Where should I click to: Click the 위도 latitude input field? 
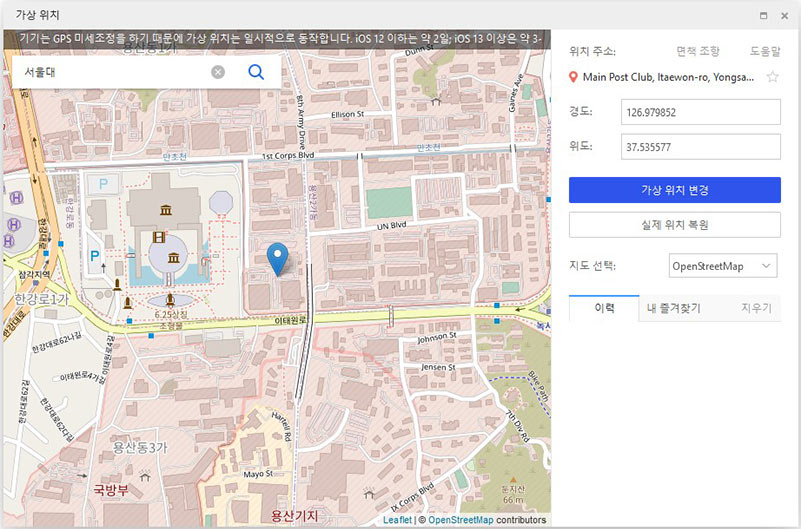click(x=700, y=147)
